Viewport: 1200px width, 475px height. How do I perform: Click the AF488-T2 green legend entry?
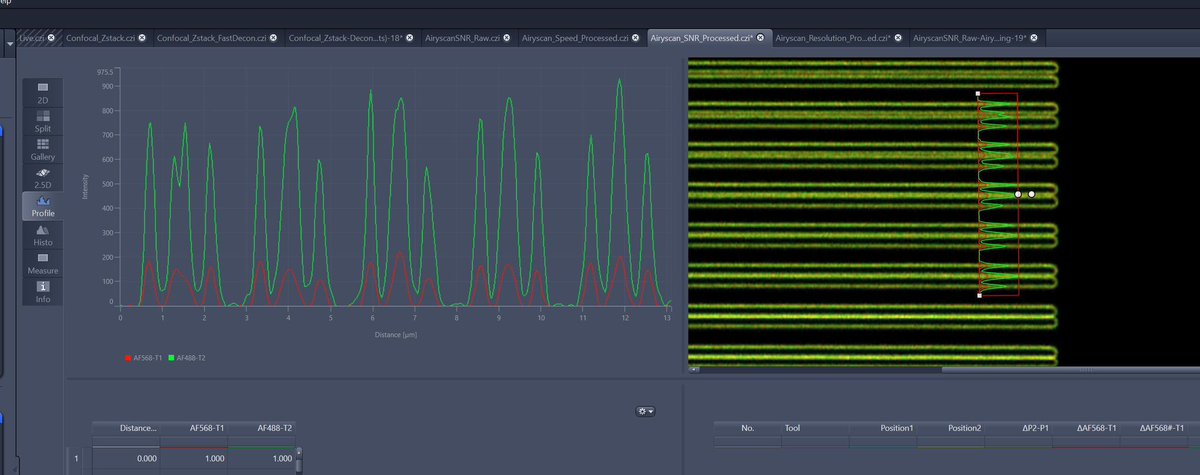click(x=188, y=357)
